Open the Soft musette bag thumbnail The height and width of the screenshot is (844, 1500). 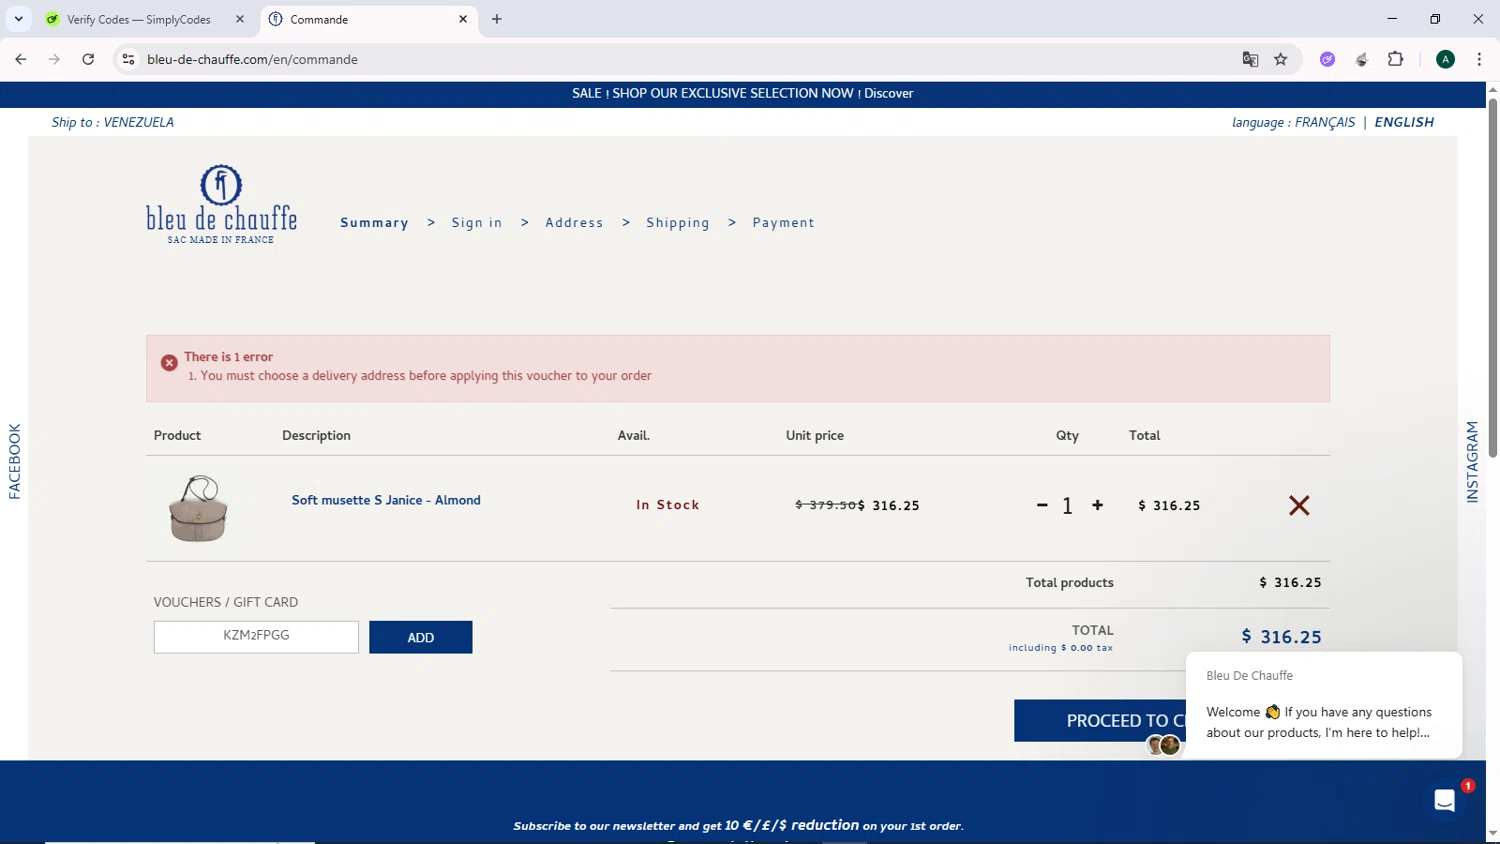click(198, 508)
